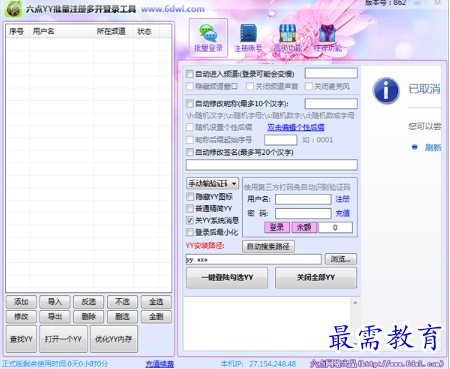The height and width of the screenshot is (369, 450).
Task: Switch to the 注册账号 address book tab
Action: coord(248,38)
